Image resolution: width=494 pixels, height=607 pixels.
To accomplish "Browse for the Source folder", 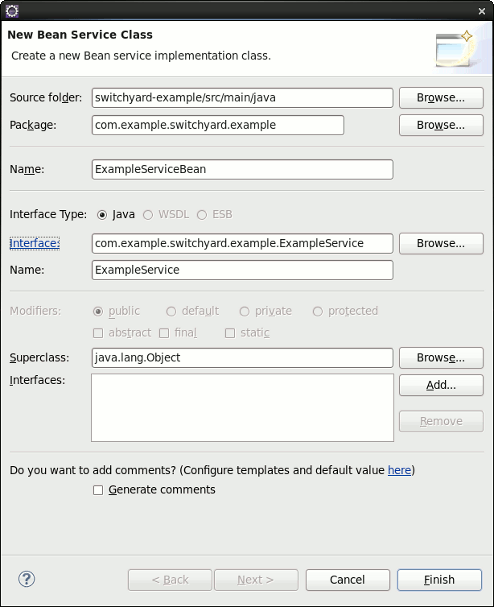I will pyautogui.click(x=441, y=98).
